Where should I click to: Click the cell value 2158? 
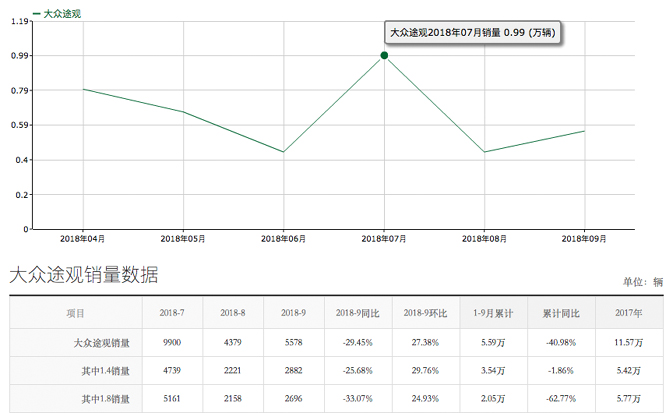pyautogui.click(x=233, y=399)
